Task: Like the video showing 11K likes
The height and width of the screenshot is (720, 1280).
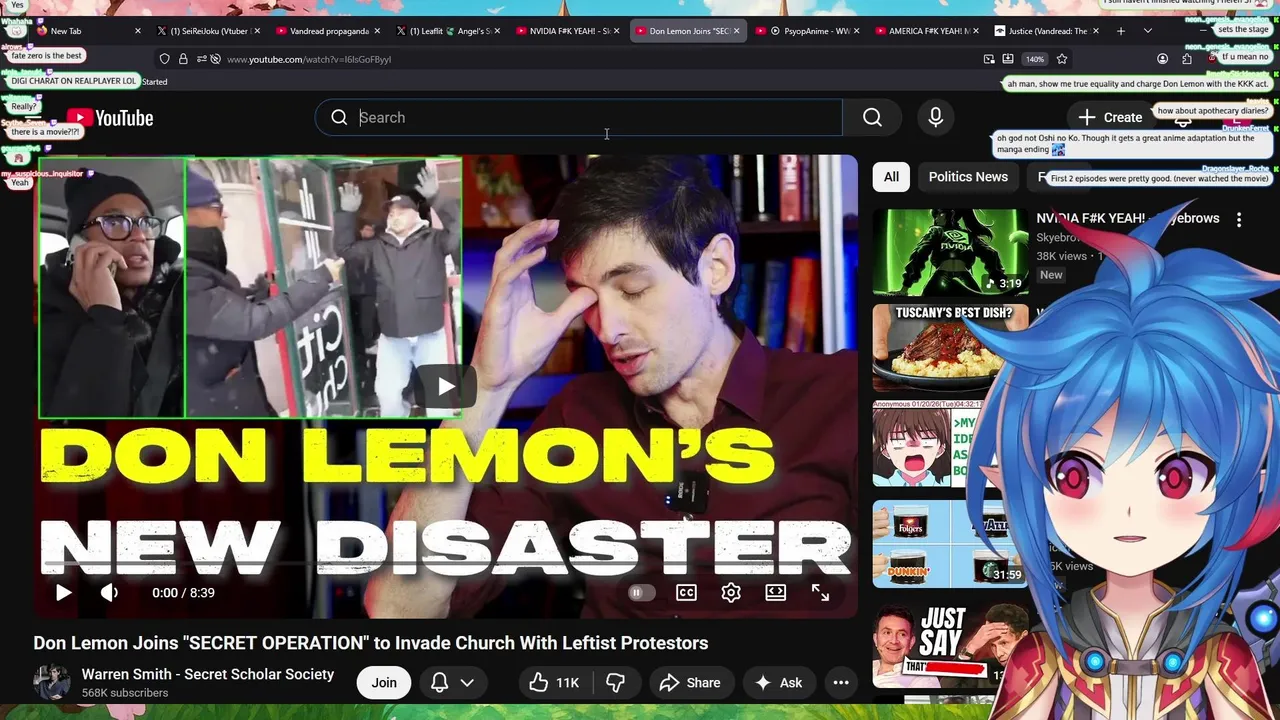Action: (x=555, y=682)
